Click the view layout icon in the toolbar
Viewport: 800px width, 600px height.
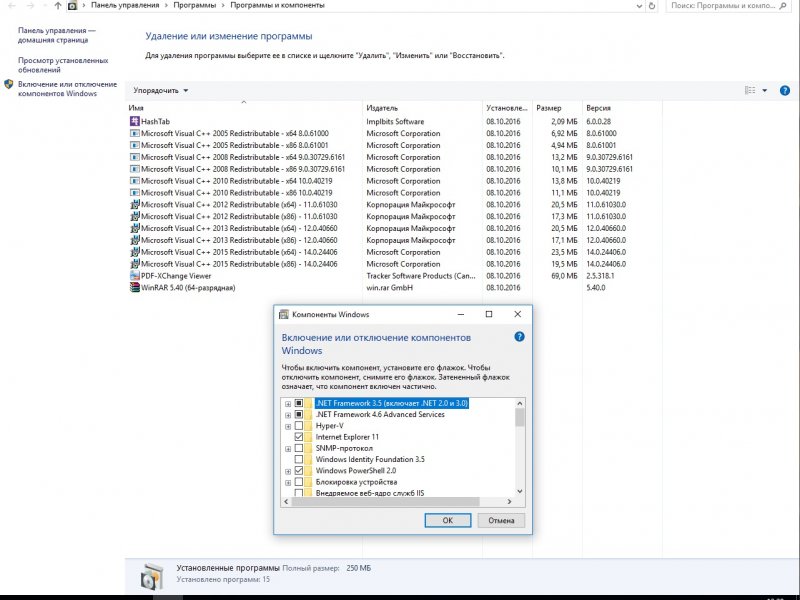tap(750, 90)
